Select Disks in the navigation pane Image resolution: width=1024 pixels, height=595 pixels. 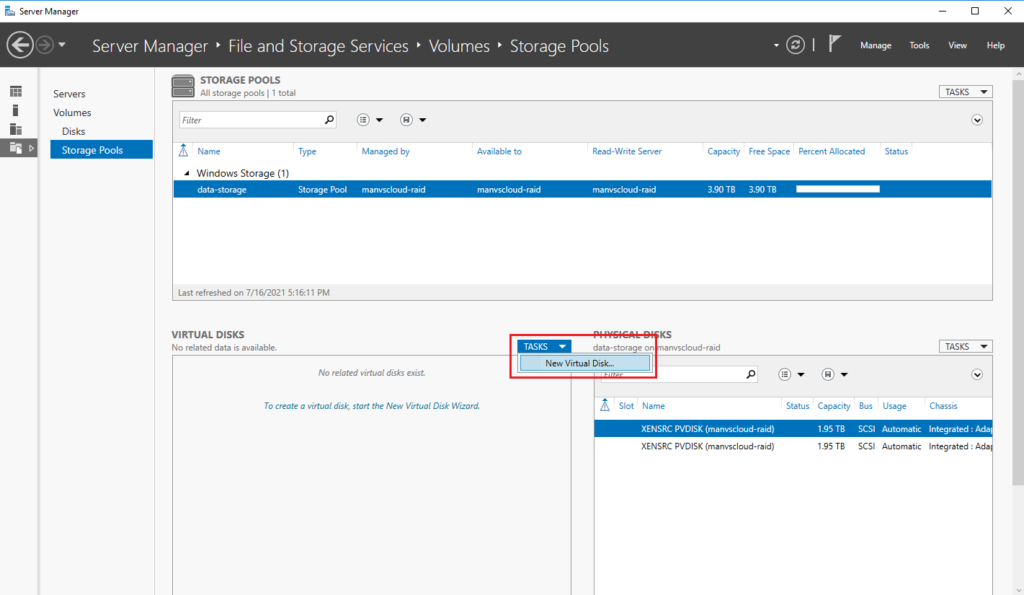pos(73,131)
